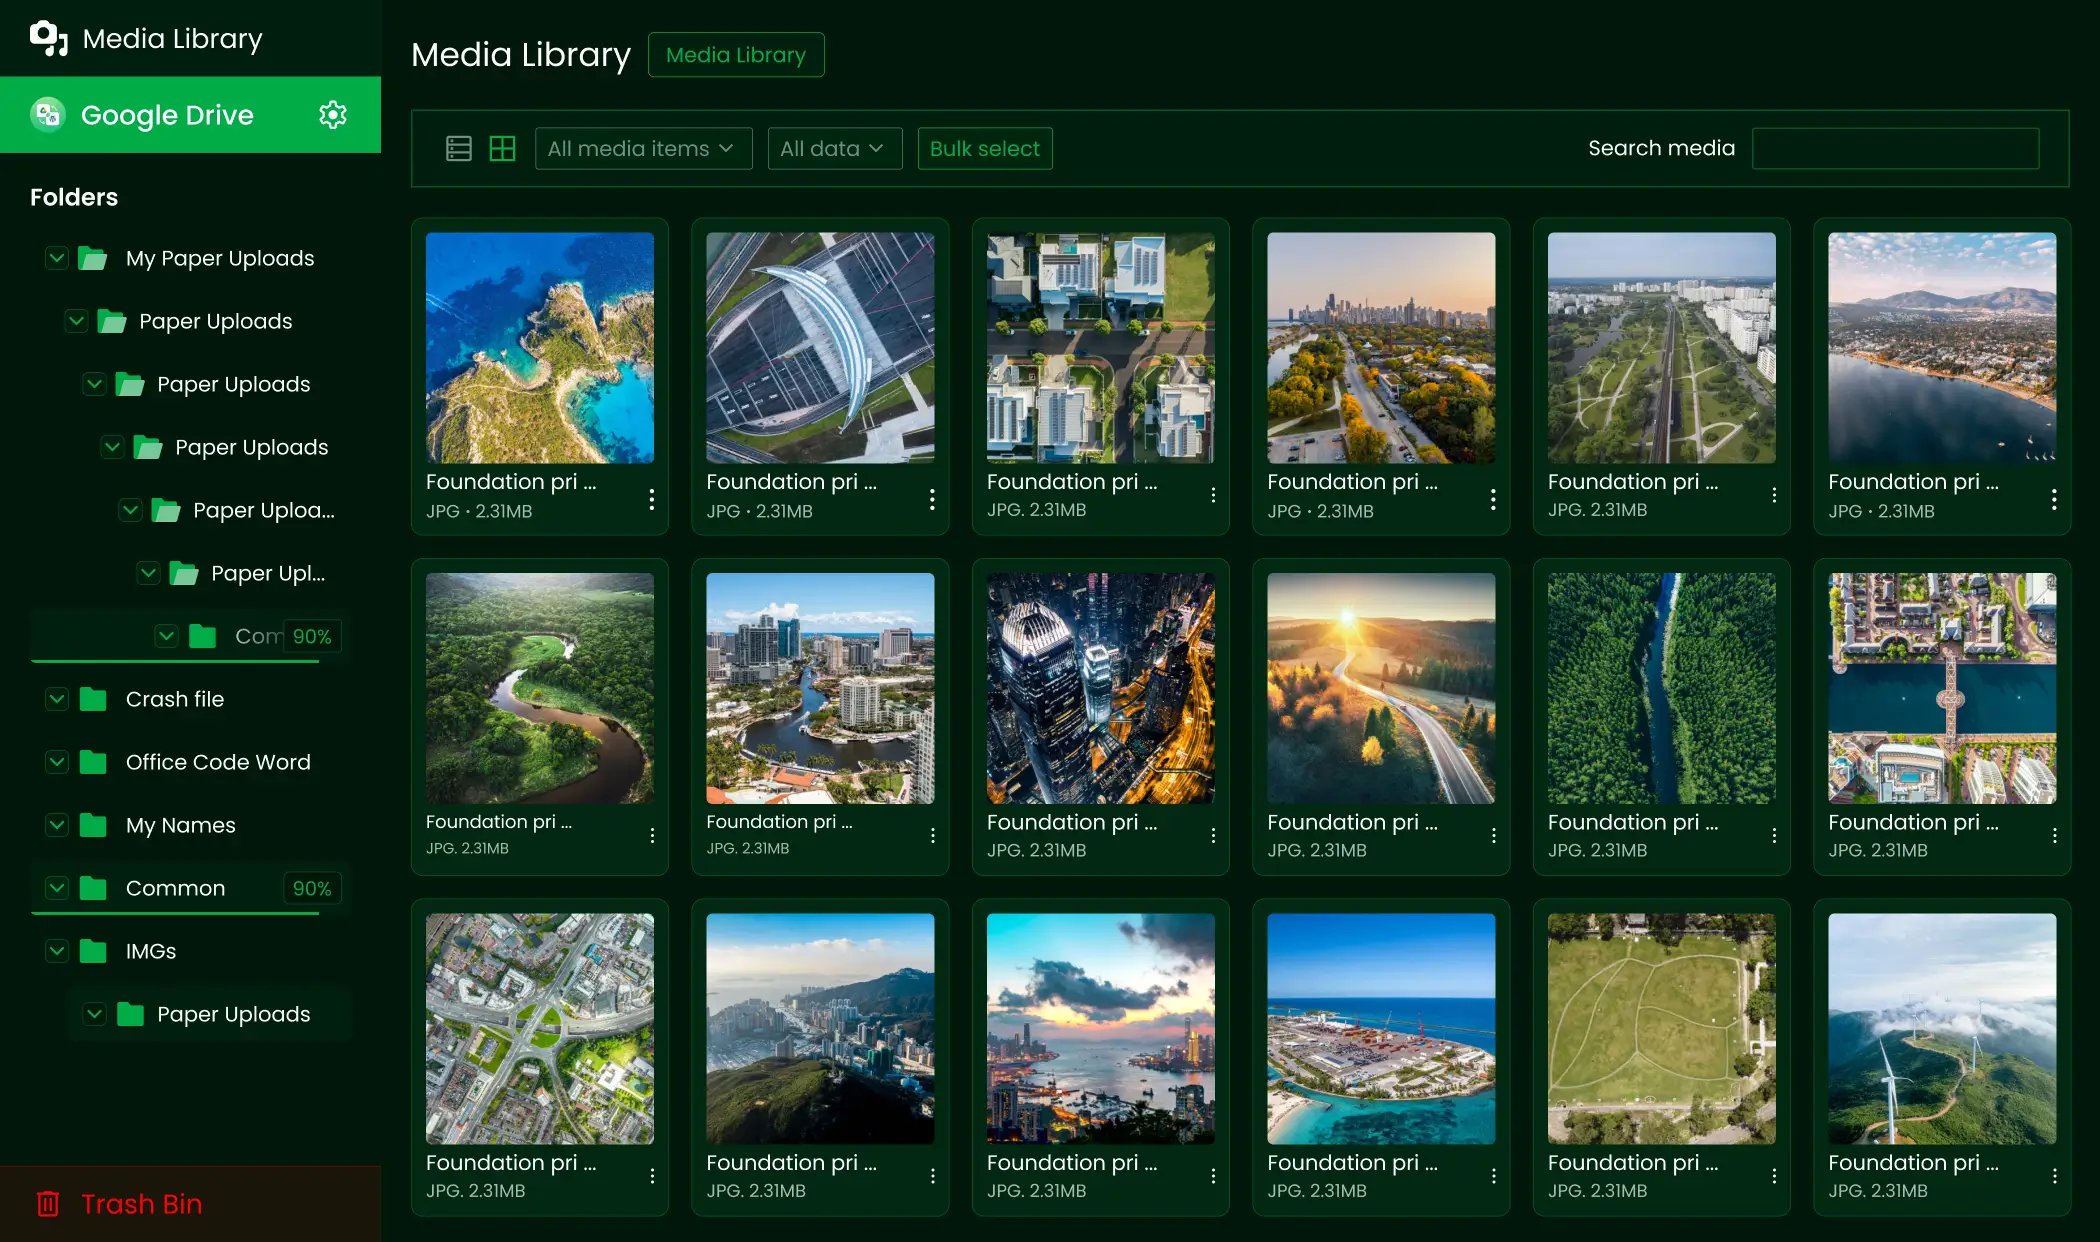The image size is (2100, 1242).
Task: Click the Trash Bin trash can icon
Action: point(48,1204)
